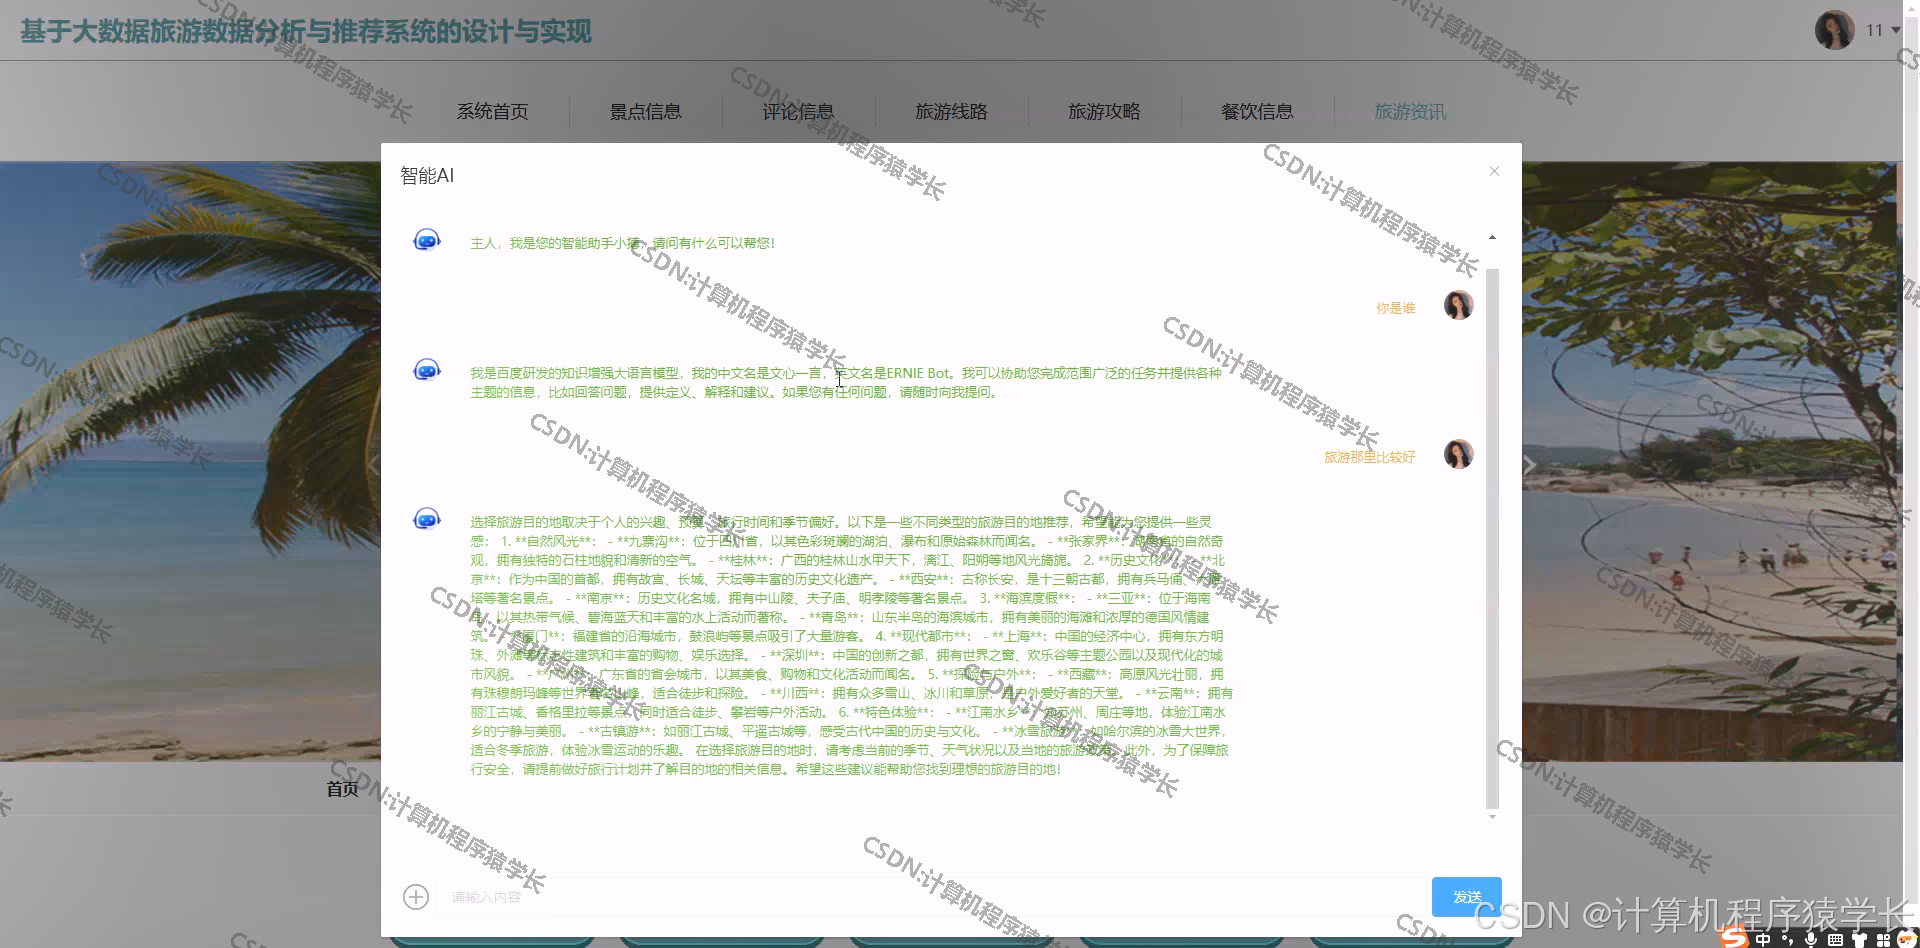The height and width of the screenshot is (948, 1920).
Task: Toggle Chinese input mode 中 indicator
Action: (1763, 939)
